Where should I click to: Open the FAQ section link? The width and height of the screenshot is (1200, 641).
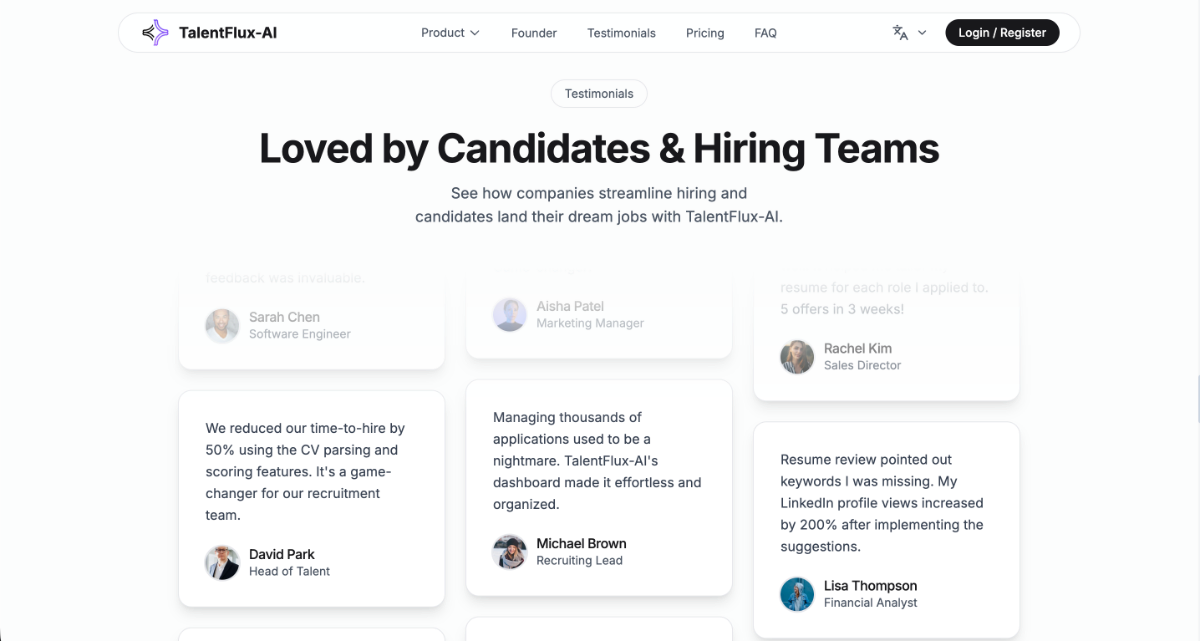[x=765, y=32]
